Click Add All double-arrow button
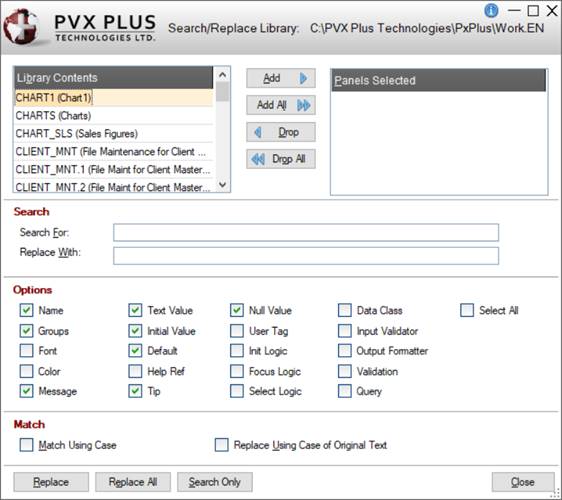This screenshot has height=500, width=562. pyautogui.click(x=281, y=105)
